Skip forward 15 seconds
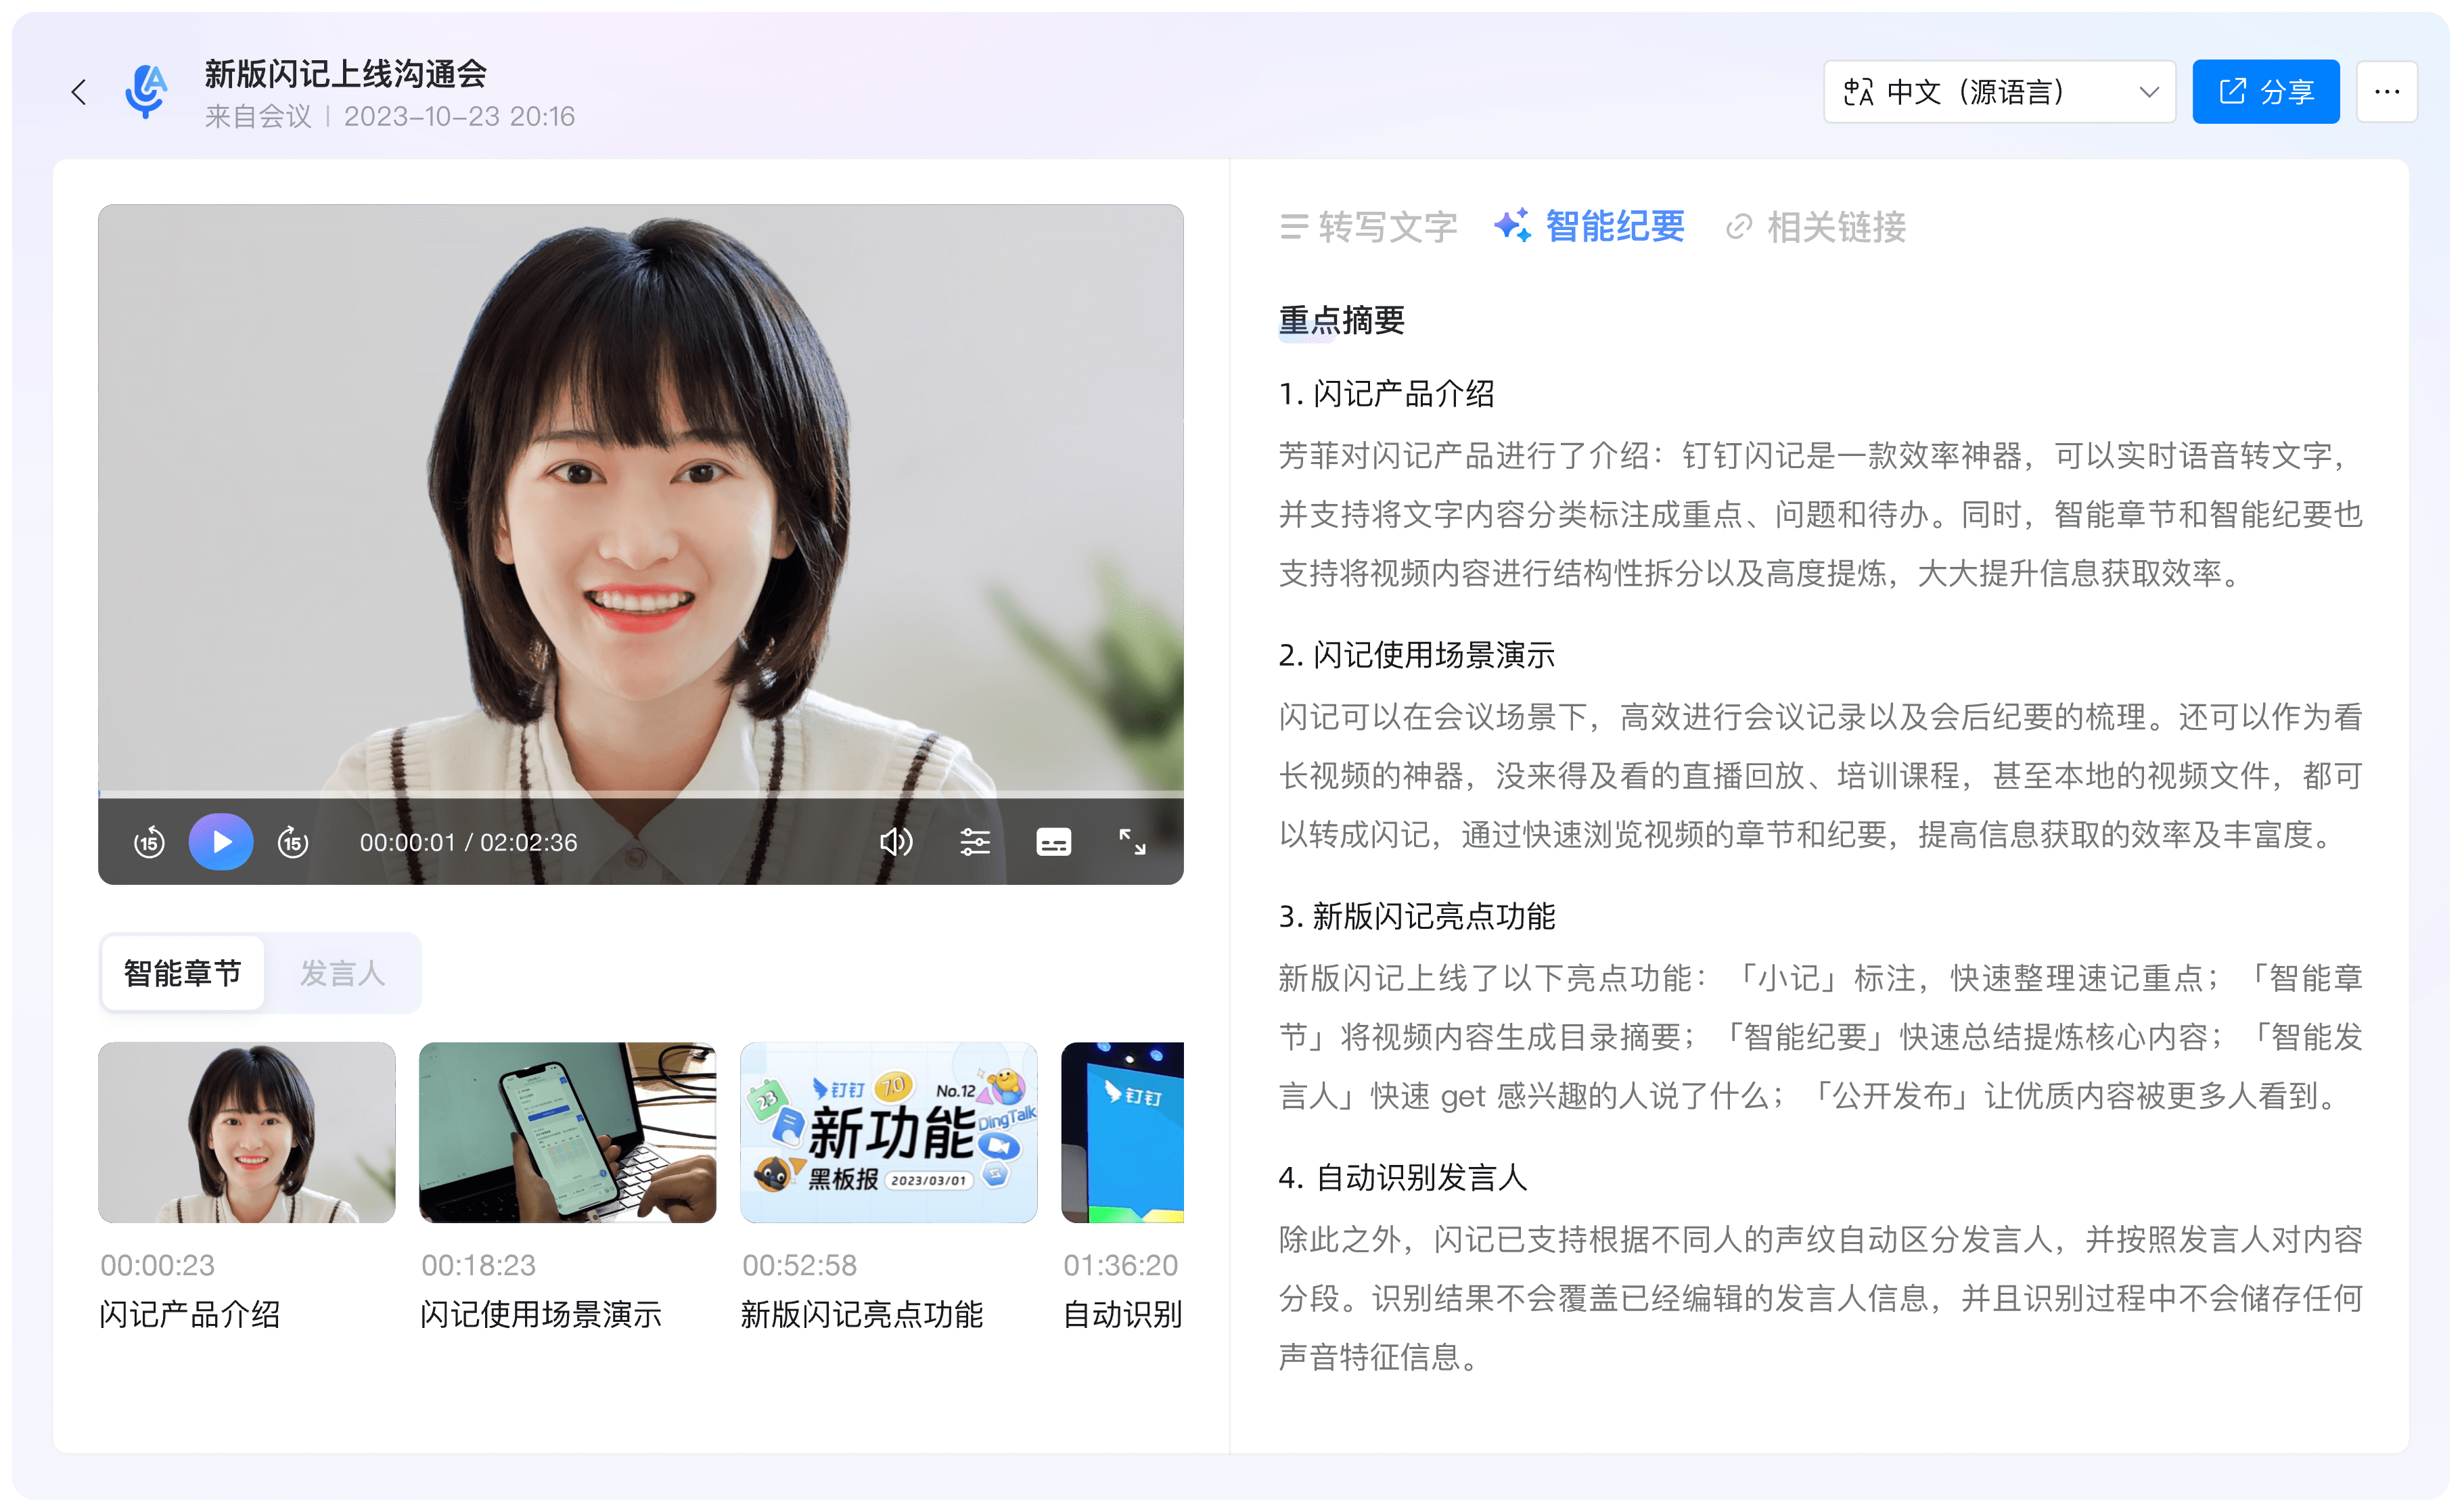The image size is (2462, 1512). [x=292, y=842]
